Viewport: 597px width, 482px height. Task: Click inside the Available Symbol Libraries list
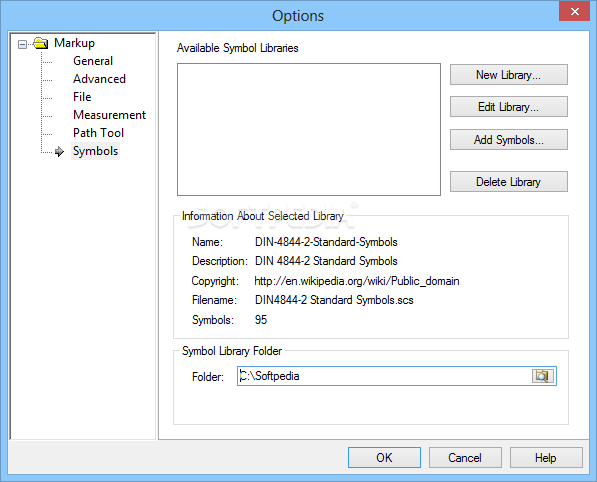click(x=309, y=129)
